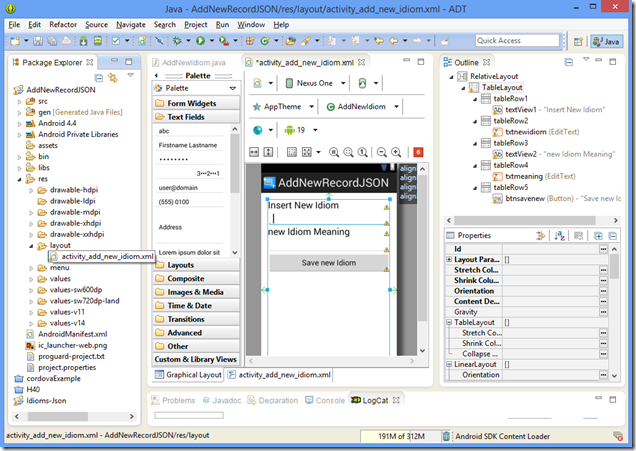Screen dimensions: 636x451
Task: Open the Refactor menu
Action: (63, 25)
